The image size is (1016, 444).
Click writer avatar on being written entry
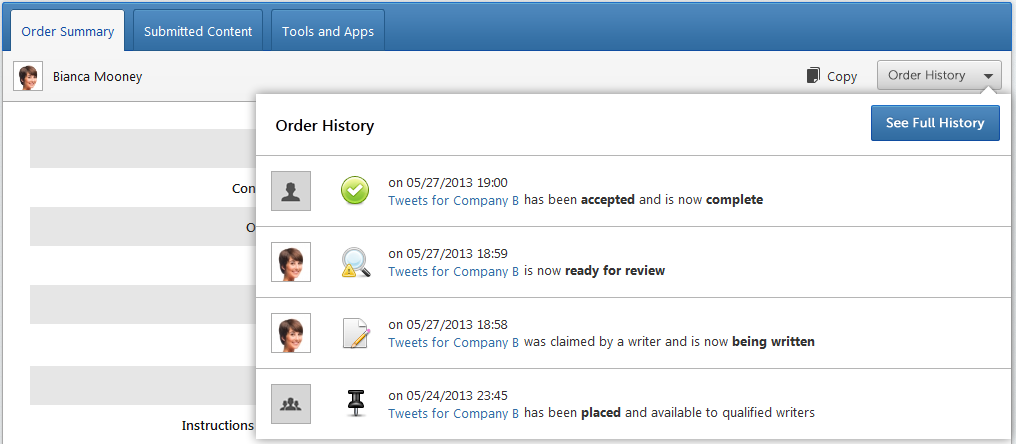(x=291, y=333)
